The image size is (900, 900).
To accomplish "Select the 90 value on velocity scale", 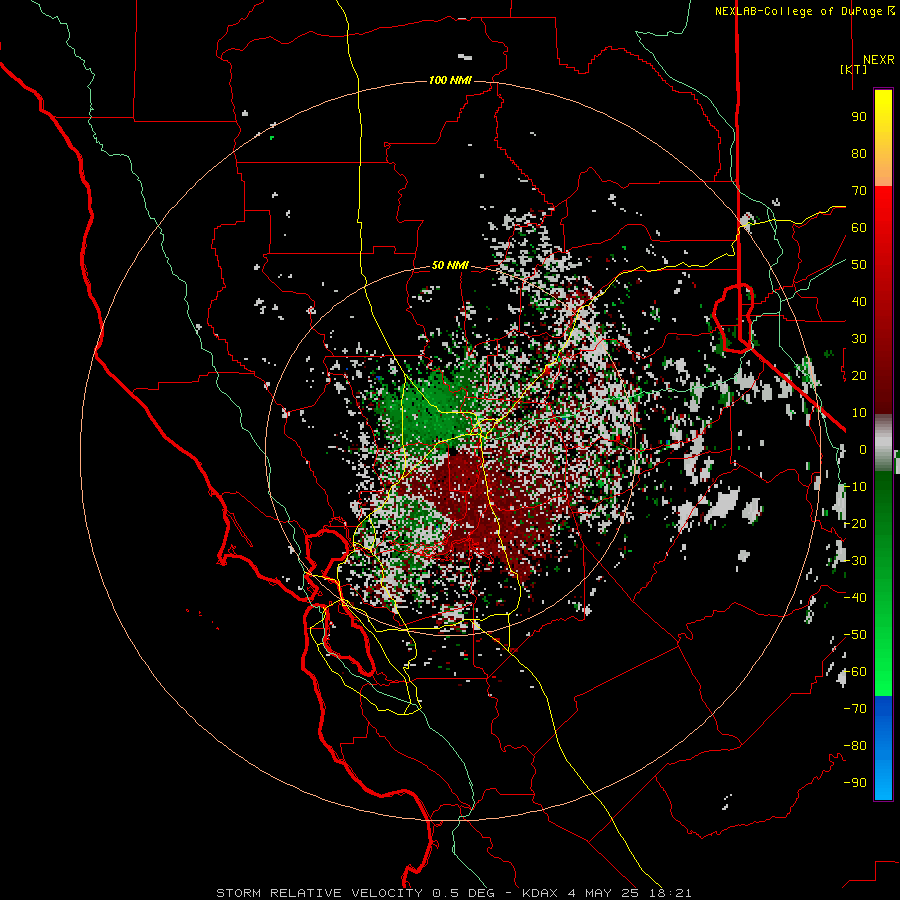I will [x=859, y=117].
